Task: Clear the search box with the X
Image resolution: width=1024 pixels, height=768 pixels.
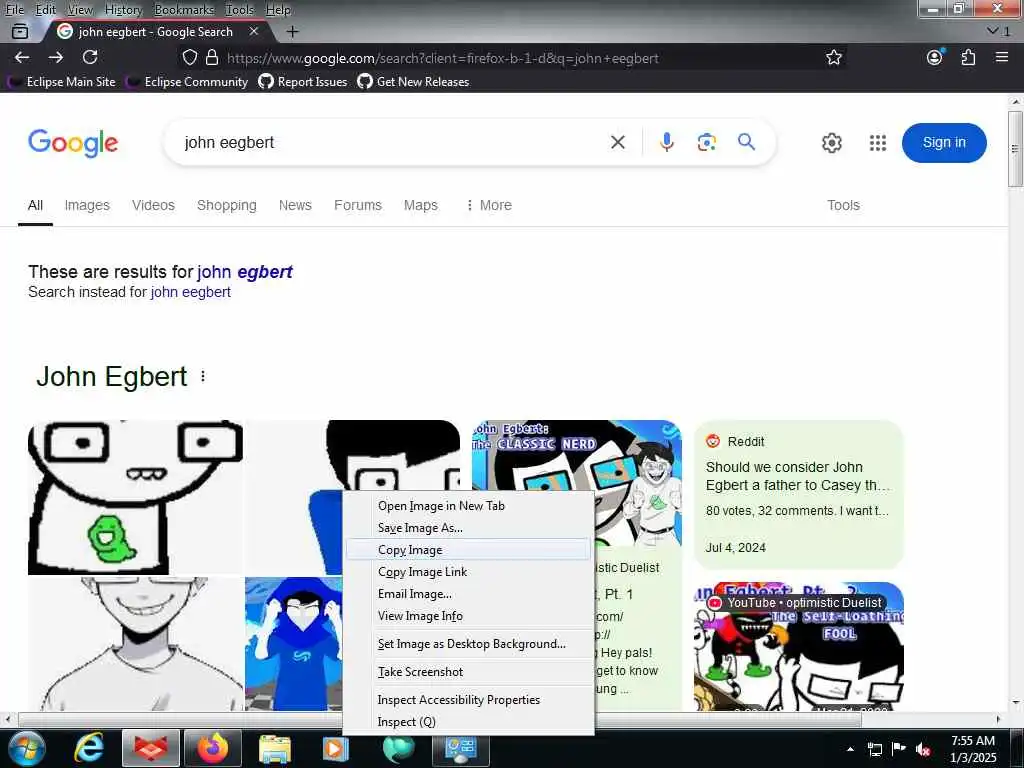Action: coord(618,142)
